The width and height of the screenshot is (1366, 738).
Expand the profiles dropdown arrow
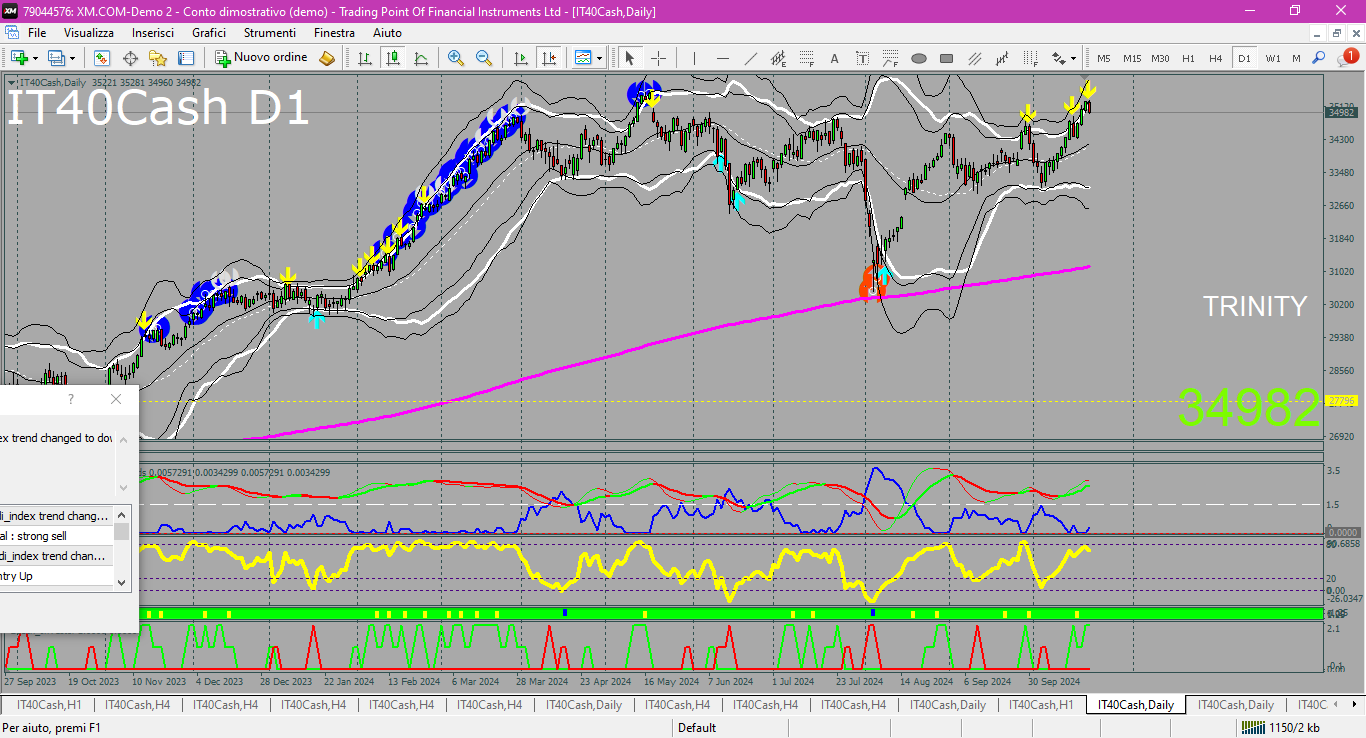pyautogui.click(x=72, y=58)
